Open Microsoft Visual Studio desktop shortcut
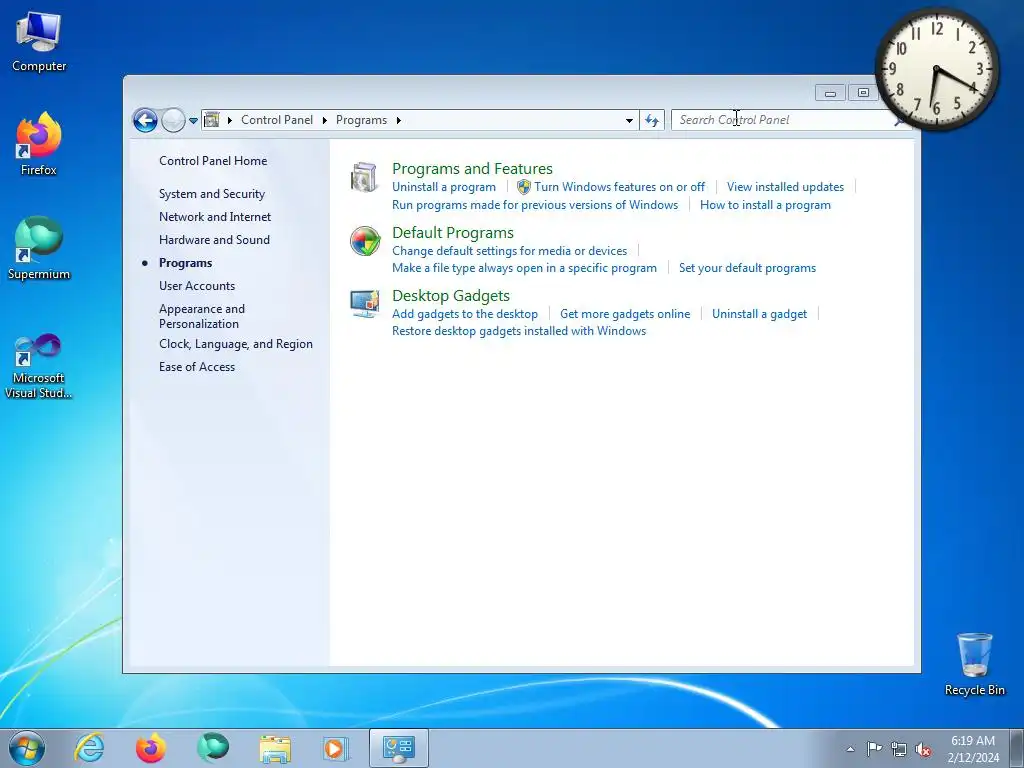 tap(39, 366)
